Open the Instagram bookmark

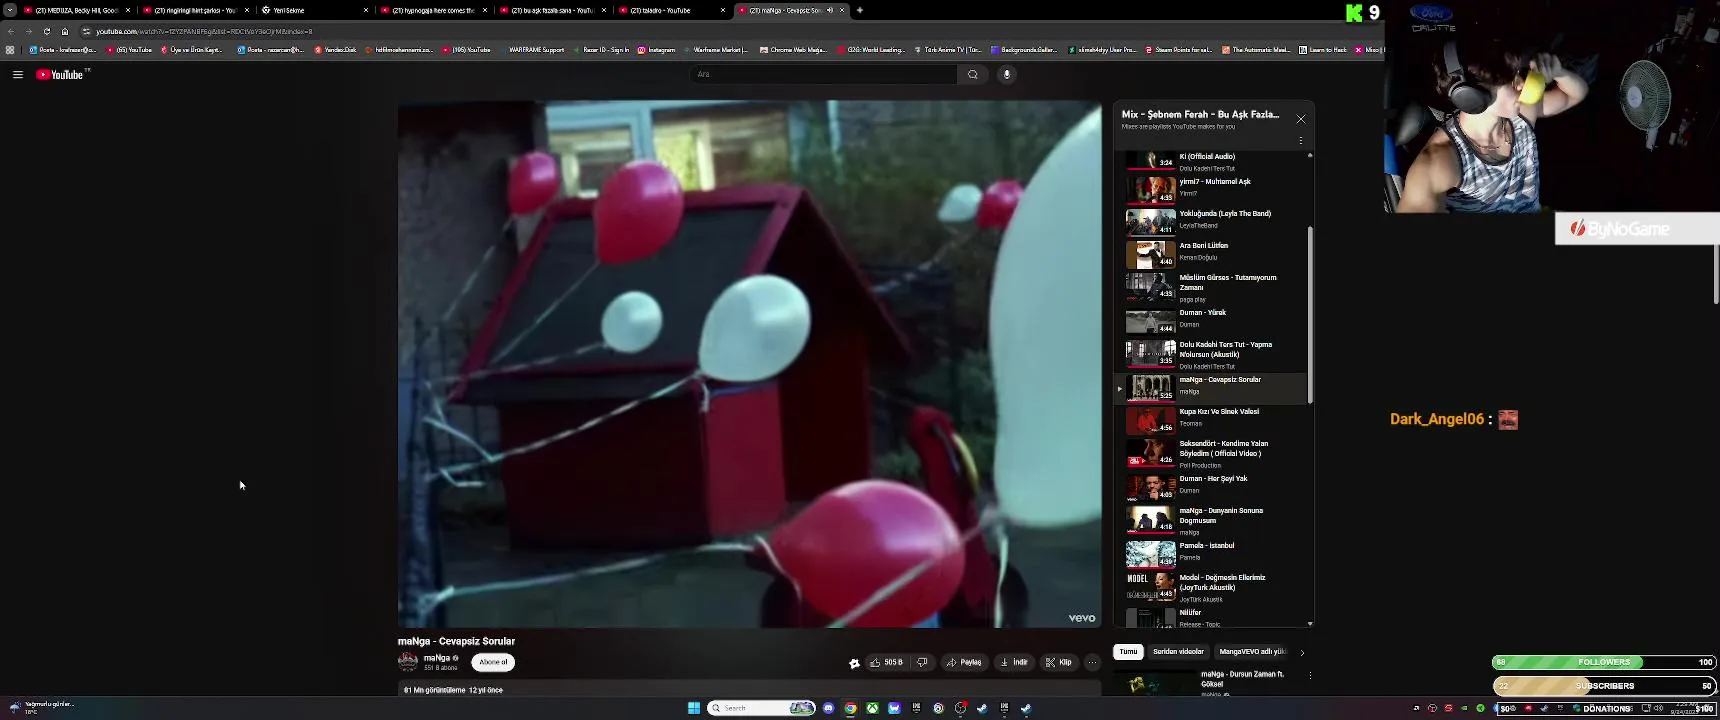(x=656, y=49)
